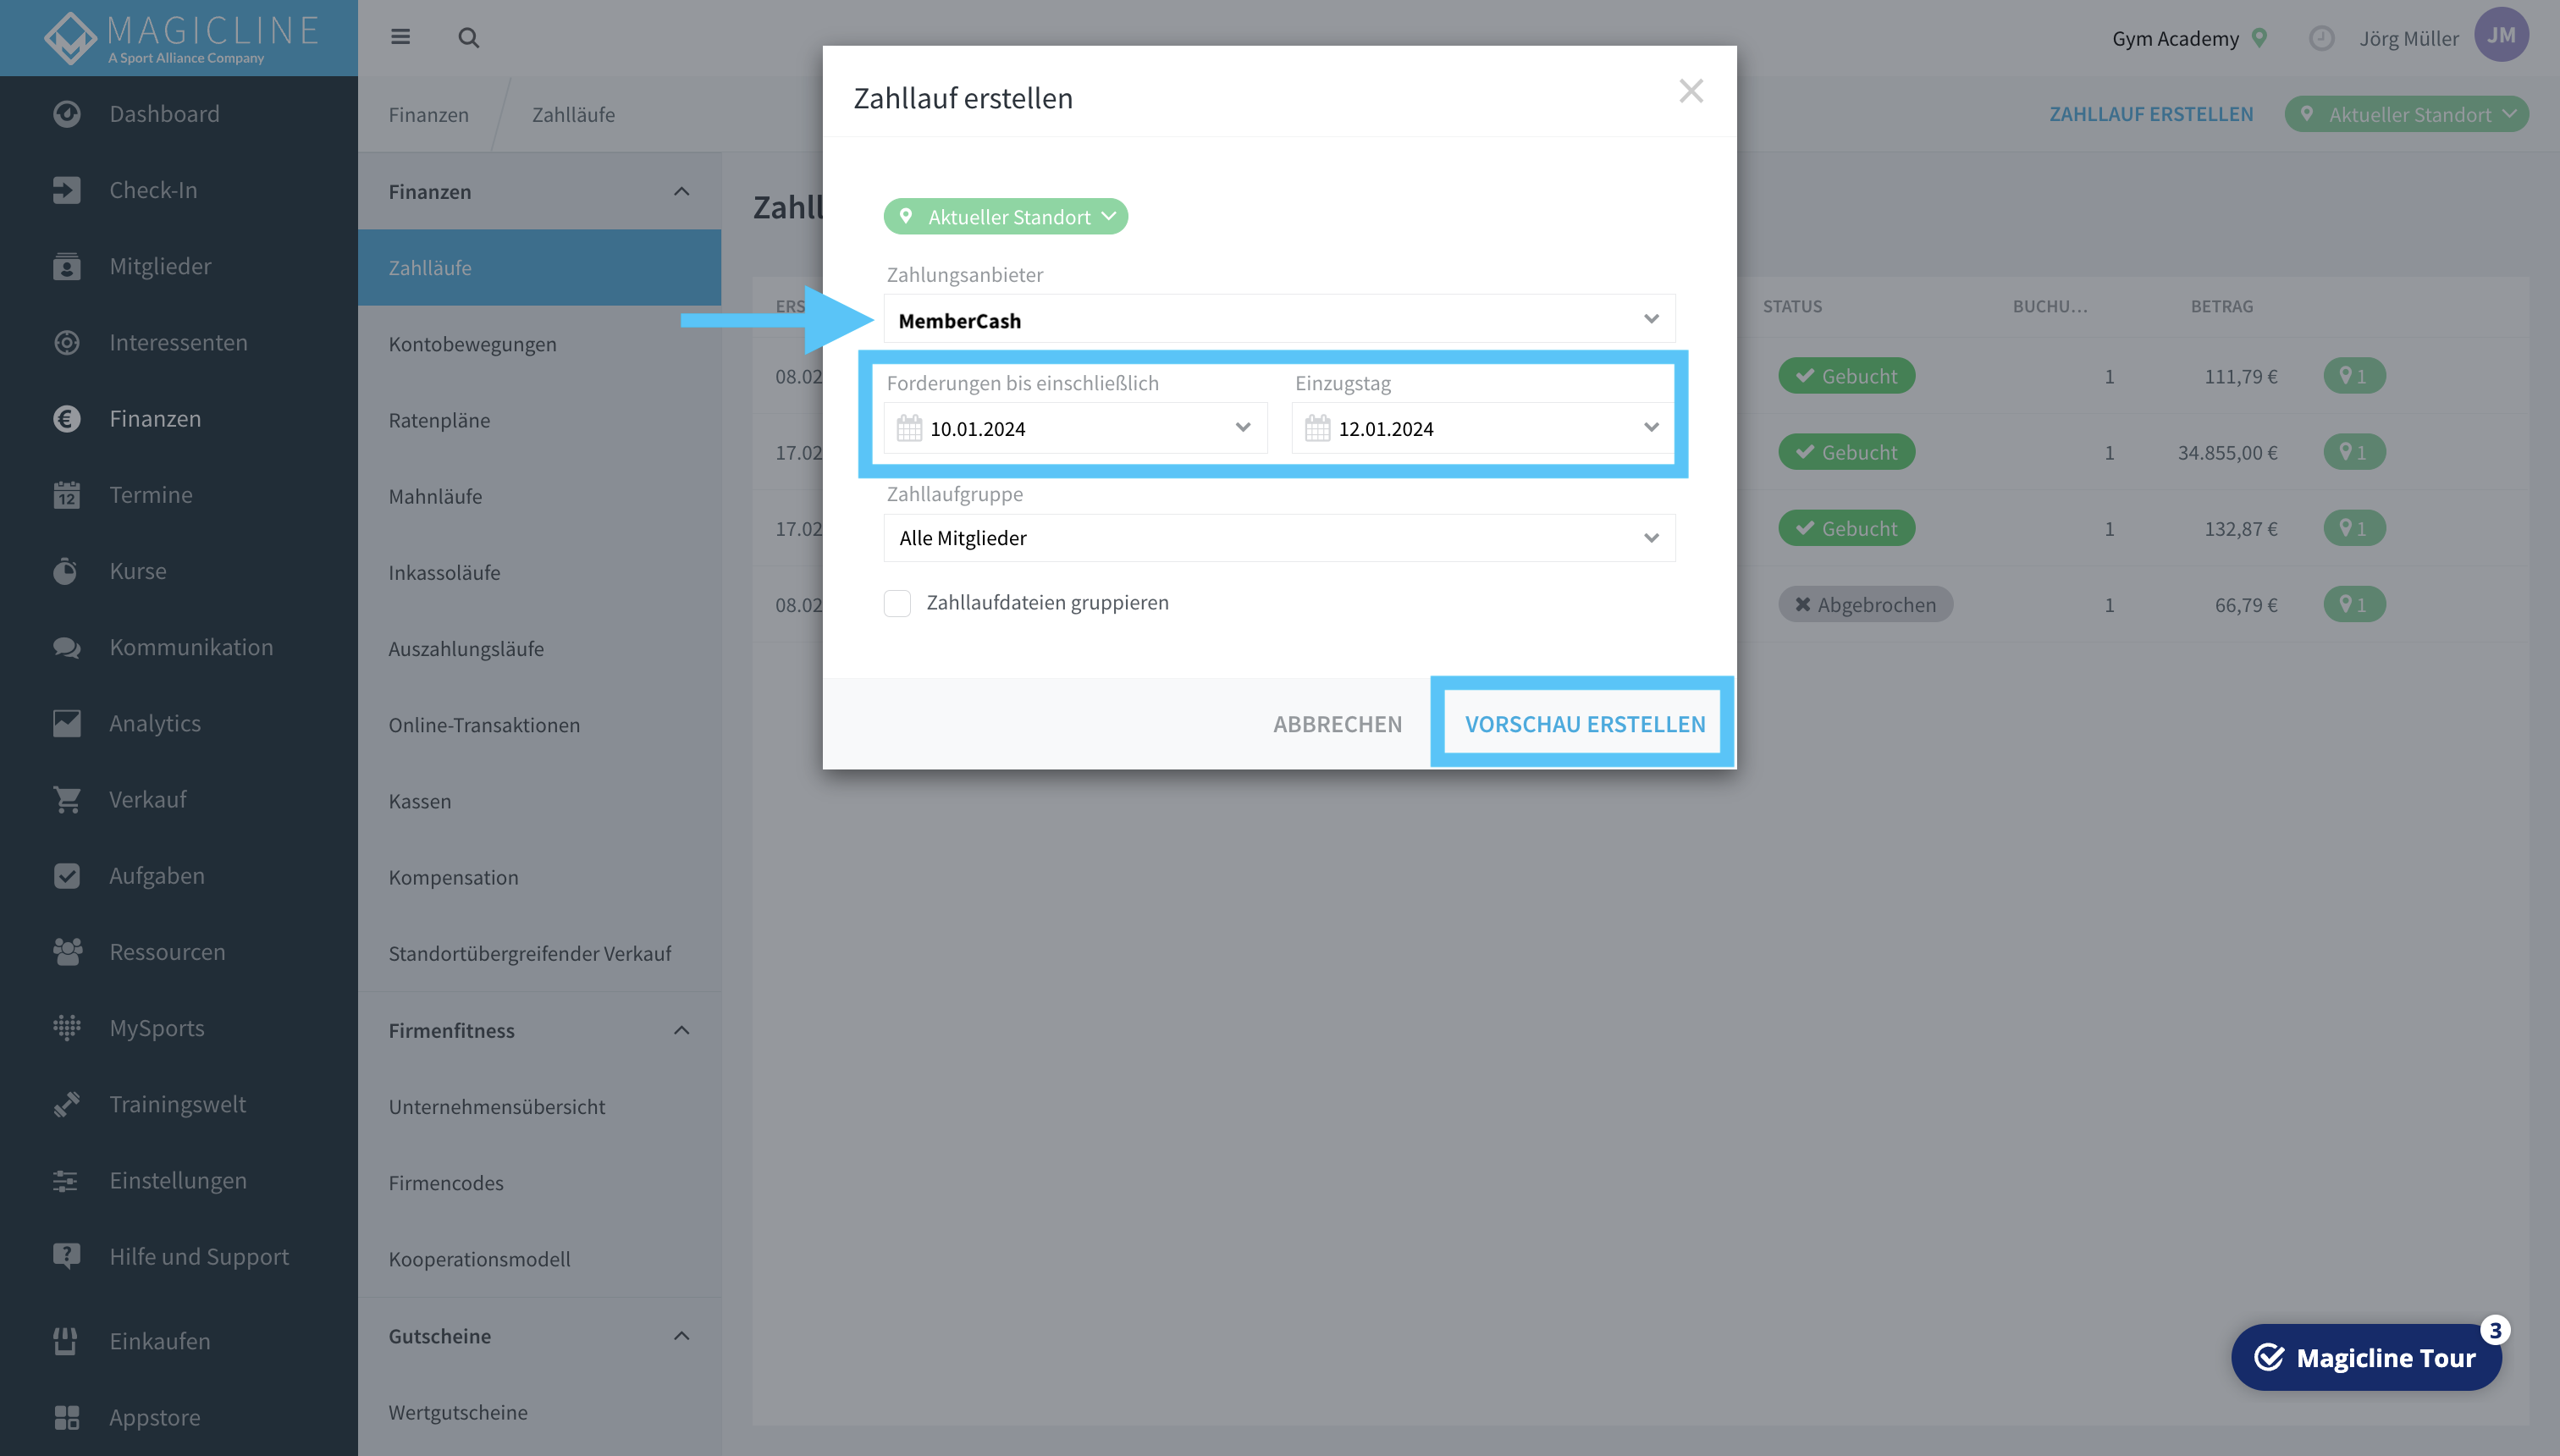Open Aktueller Standort selector in the dialog
Image resolution: width=2560 pixels, height=1456 pixels.
pyautogui.click(x=1005, y=216)
